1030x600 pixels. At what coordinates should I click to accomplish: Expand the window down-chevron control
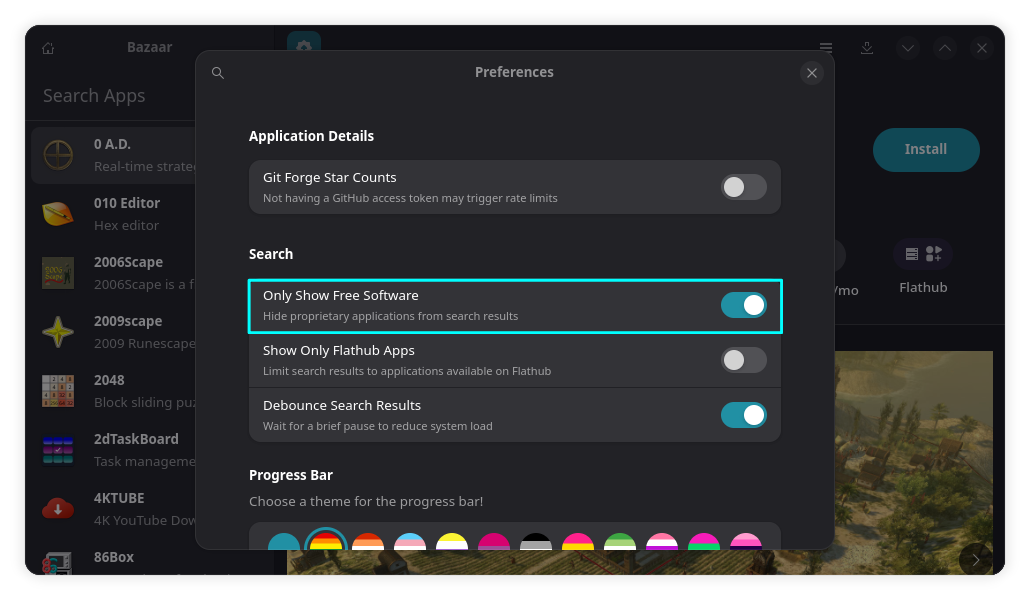pos(907,47)
